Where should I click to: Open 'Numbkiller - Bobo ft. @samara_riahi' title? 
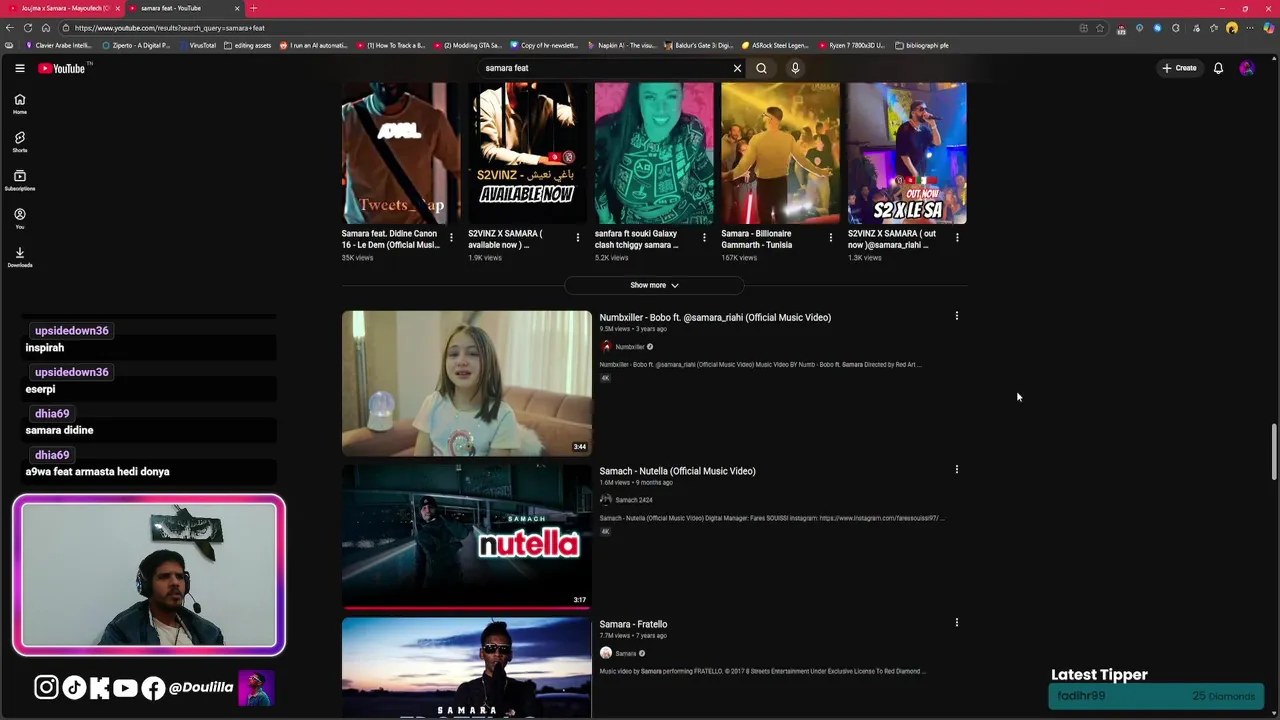[x=715, y=317]
